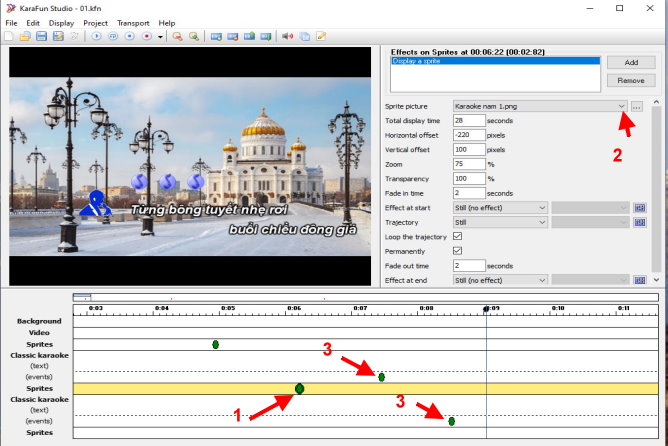Uncheck the Permanently checkbox
668x446 pixels.
(x=458, y=251)
